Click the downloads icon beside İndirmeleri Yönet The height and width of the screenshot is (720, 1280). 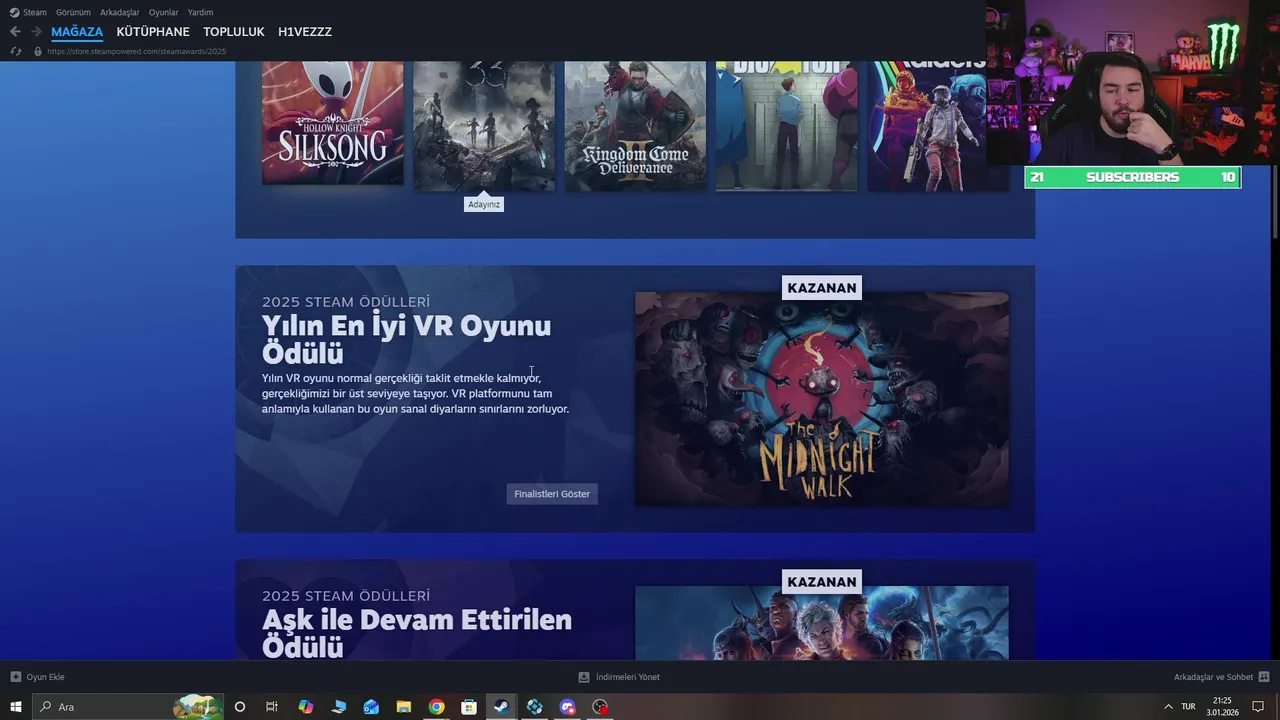point(584,677)
